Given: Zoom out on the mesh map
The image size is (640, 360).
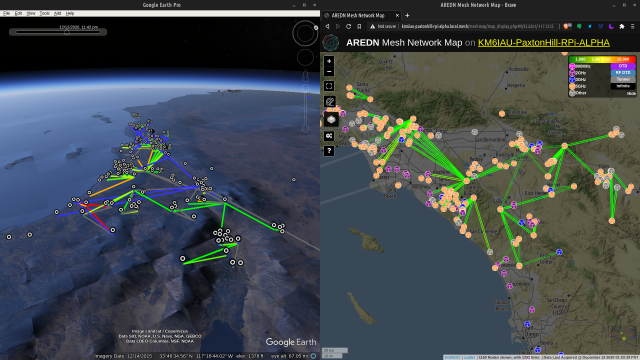Looking at the screenshot, I should click(329, 72).
